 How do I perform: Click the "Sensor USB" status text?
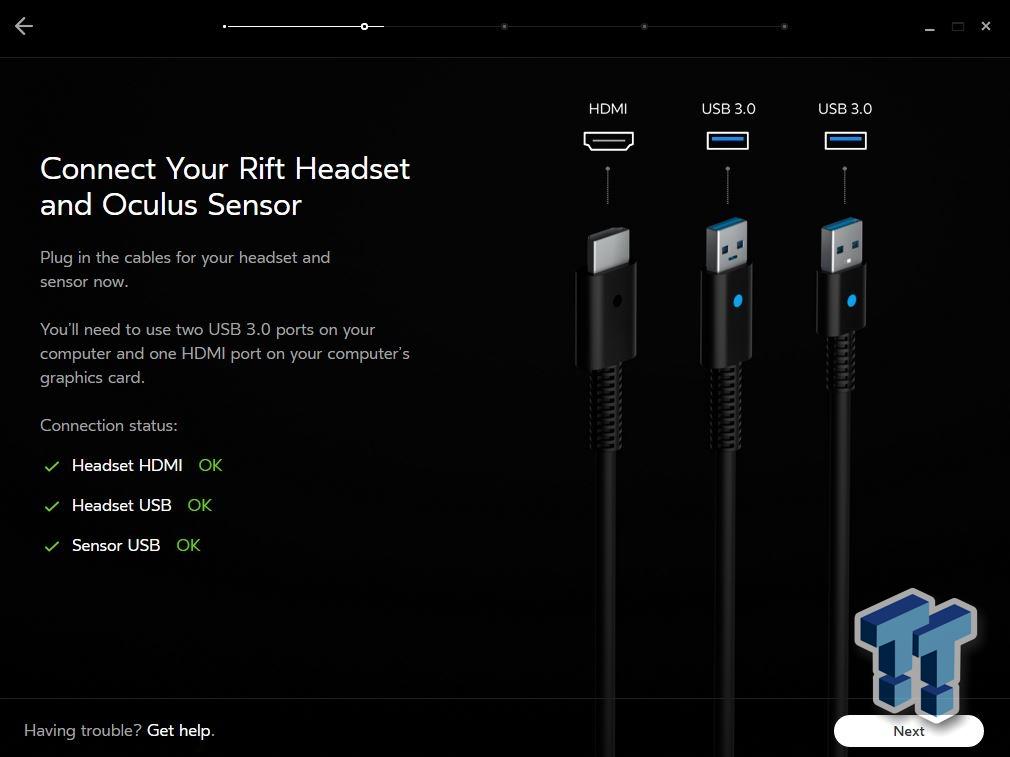[x=116, y=545]
